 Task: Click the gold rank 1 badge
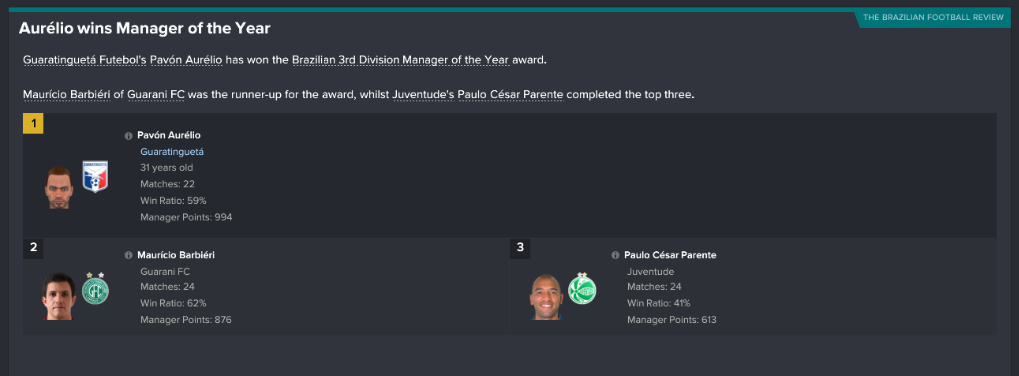(33, 123)
